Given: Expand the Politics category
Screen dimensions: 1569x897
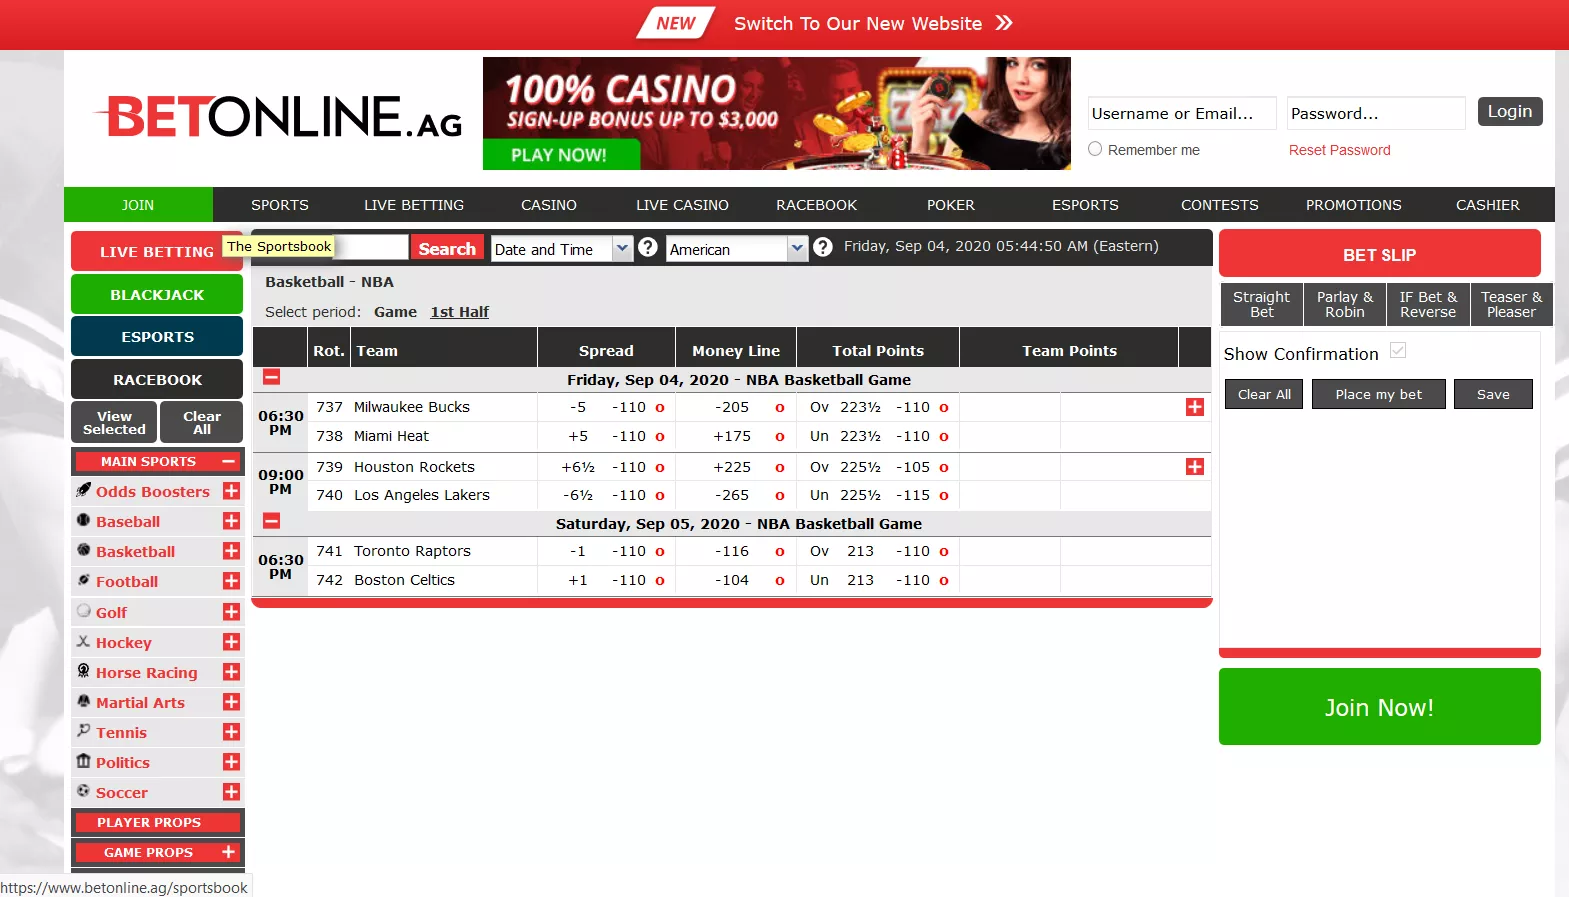Looking at the screenshot, I should coord(231,762).
